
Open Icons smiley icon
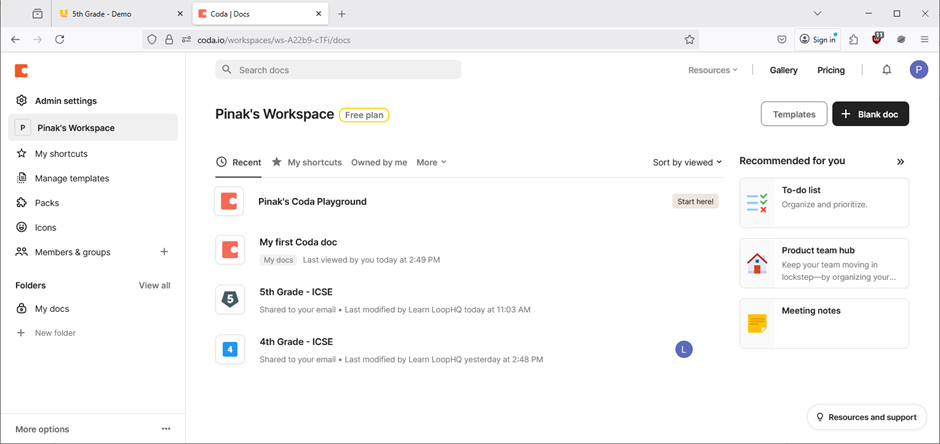tap(22, 227)
